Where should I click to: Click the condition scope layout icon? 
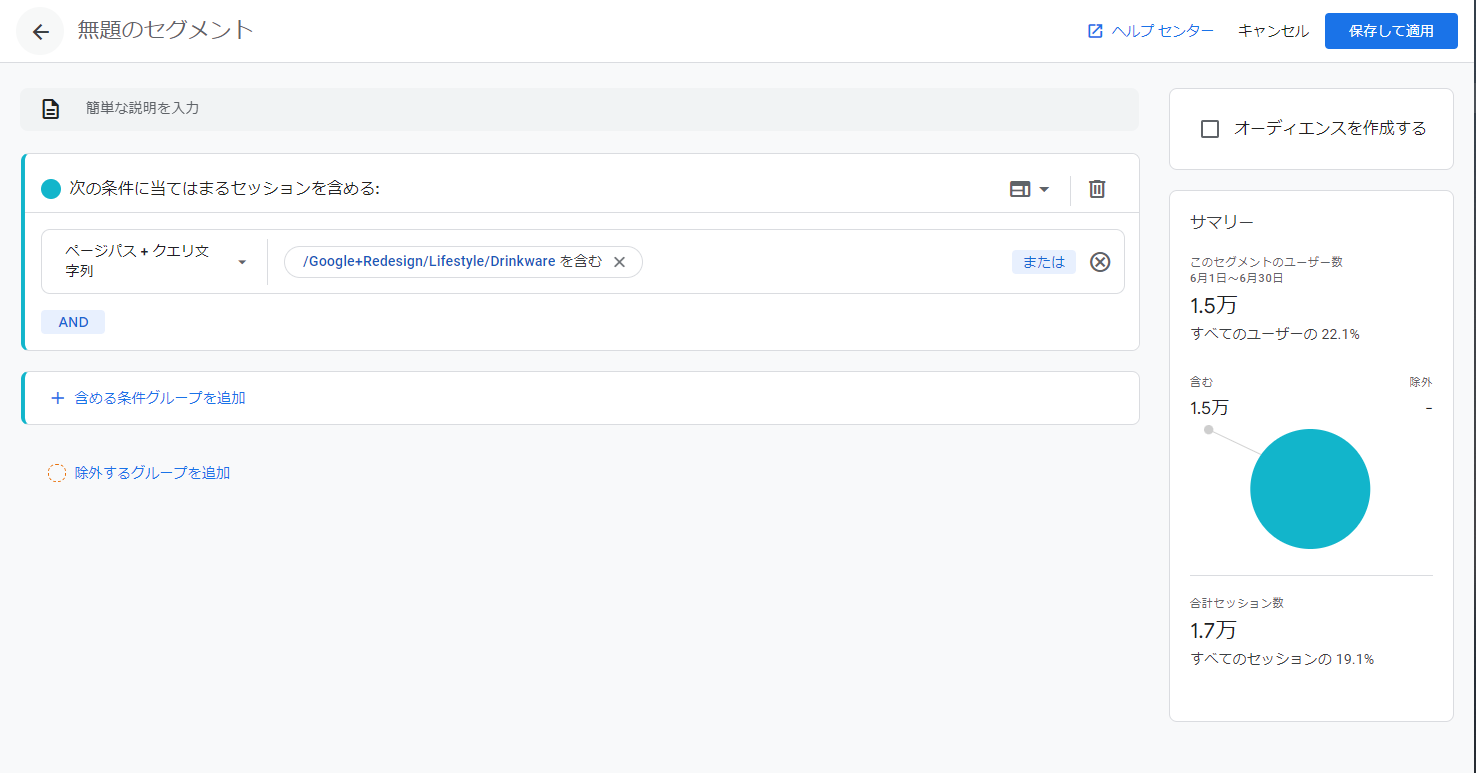1019,189
